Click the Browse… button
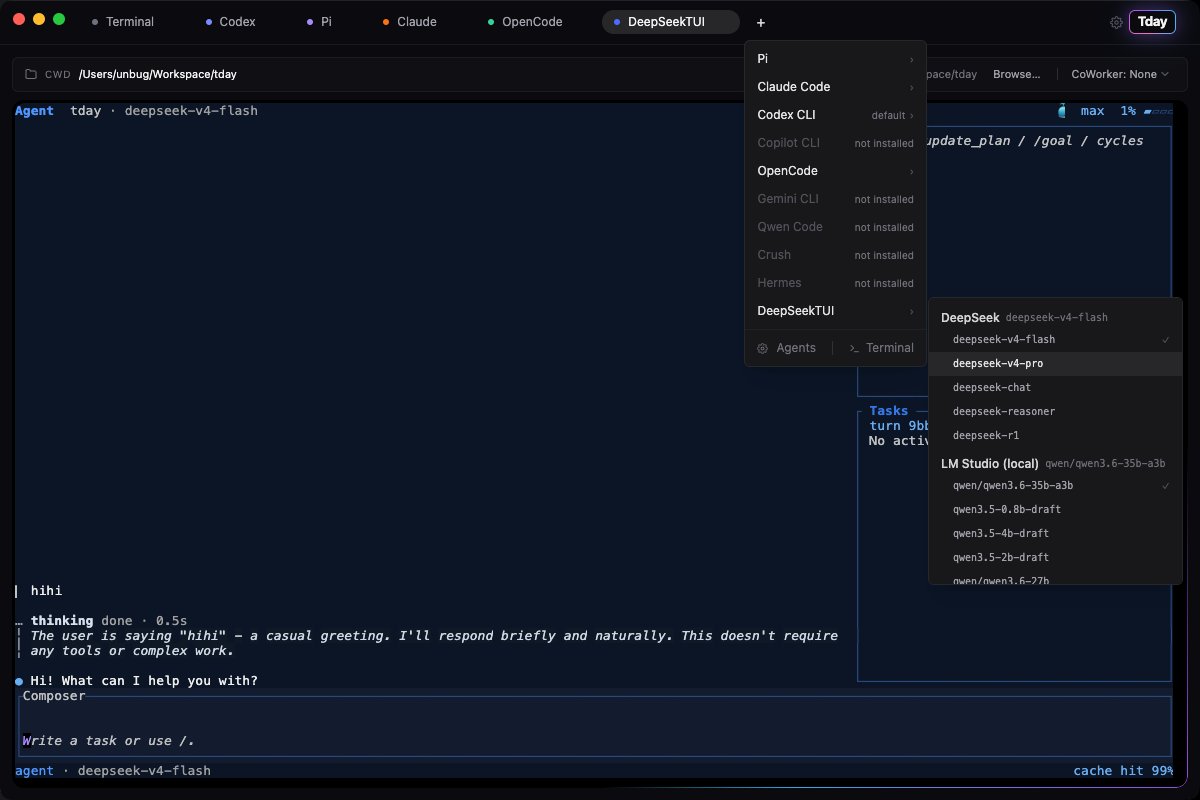 pyautogui.click(x=1016, y=74)
